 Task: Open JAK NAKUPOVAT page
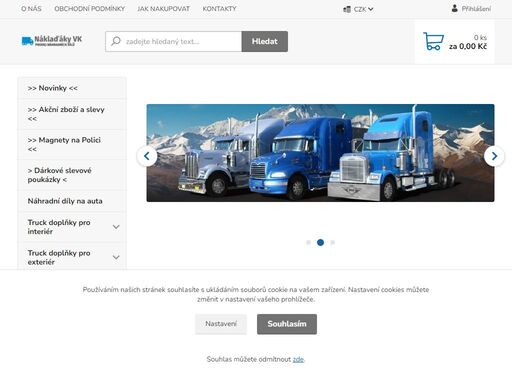point(163,9)
